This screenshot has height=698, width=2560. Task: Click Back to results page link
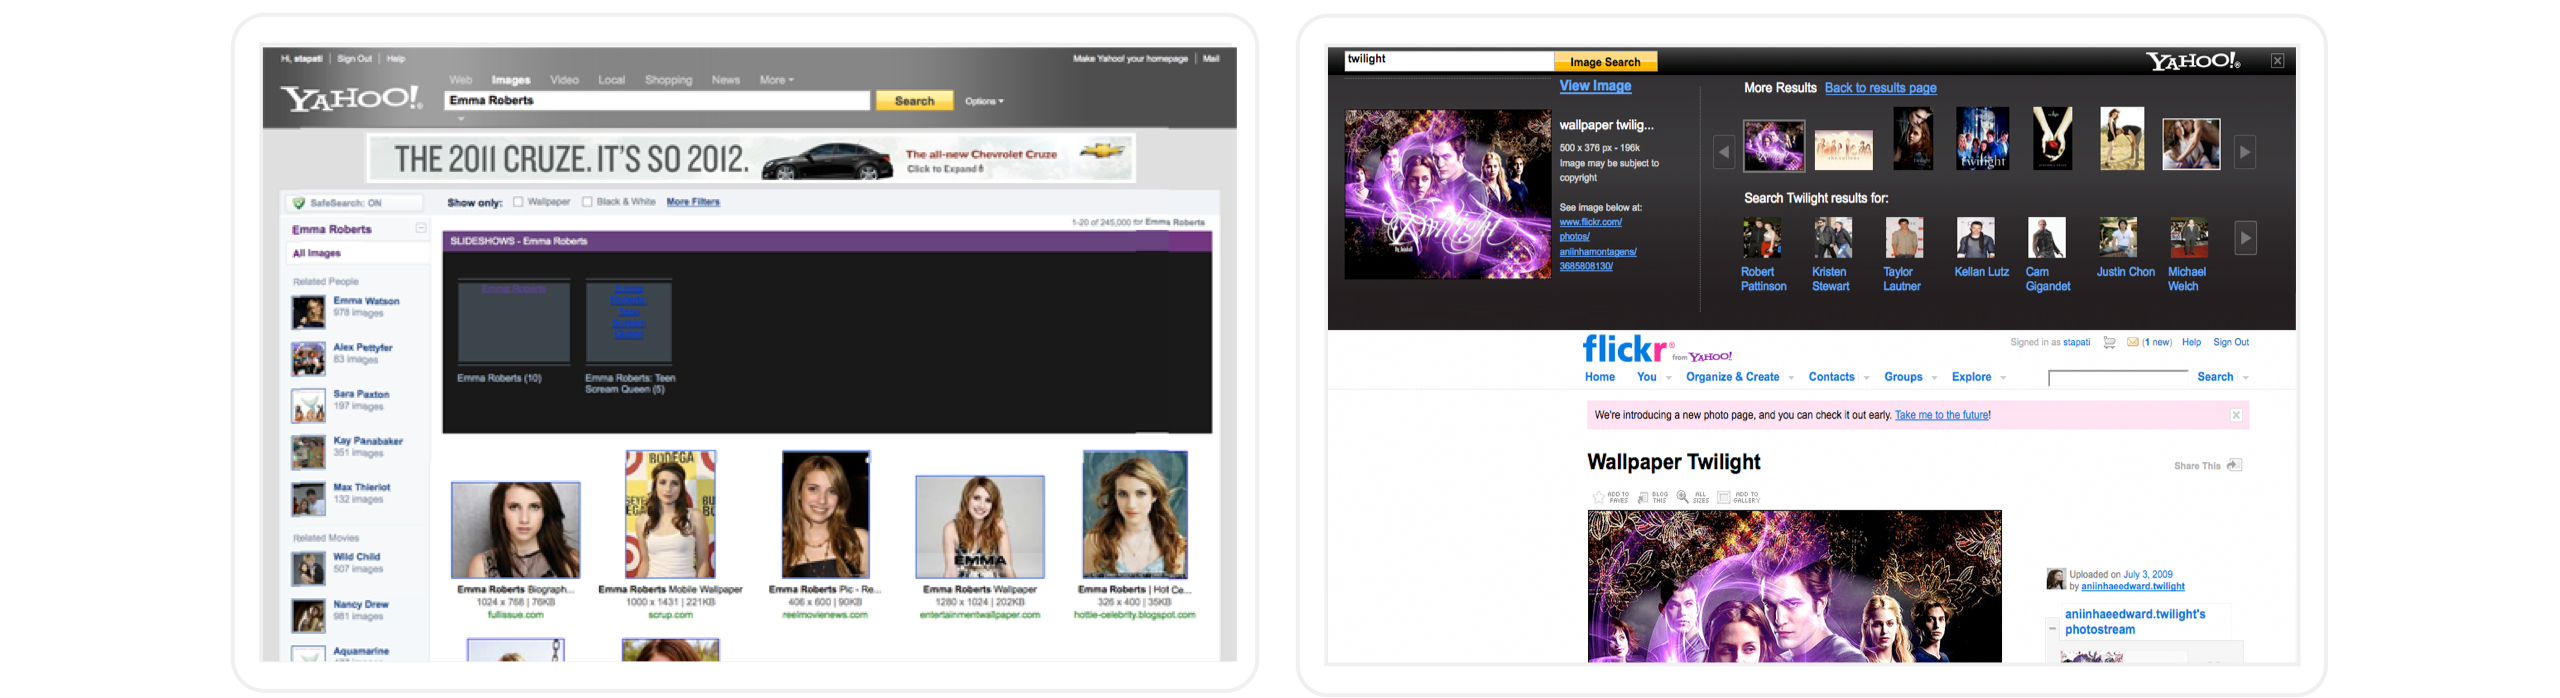[1880, 88]
